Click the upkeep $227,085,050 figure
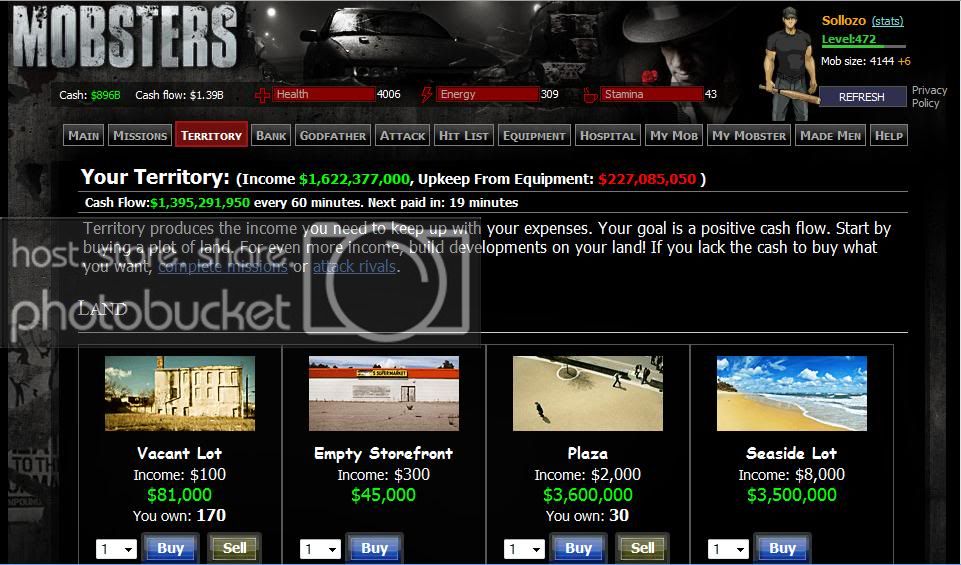Screen dimensions: 961x565 click(647, 179)
